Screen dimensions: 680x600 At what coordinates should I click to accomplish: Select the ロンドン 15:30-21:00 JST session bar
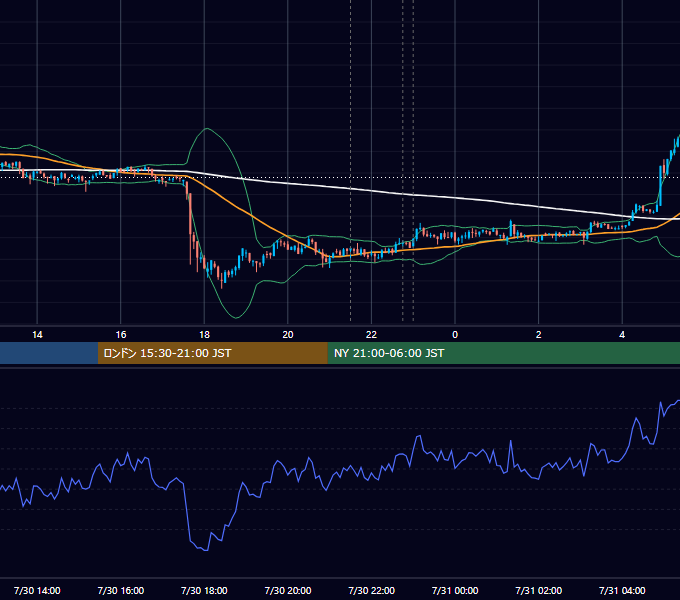point(212,353)
